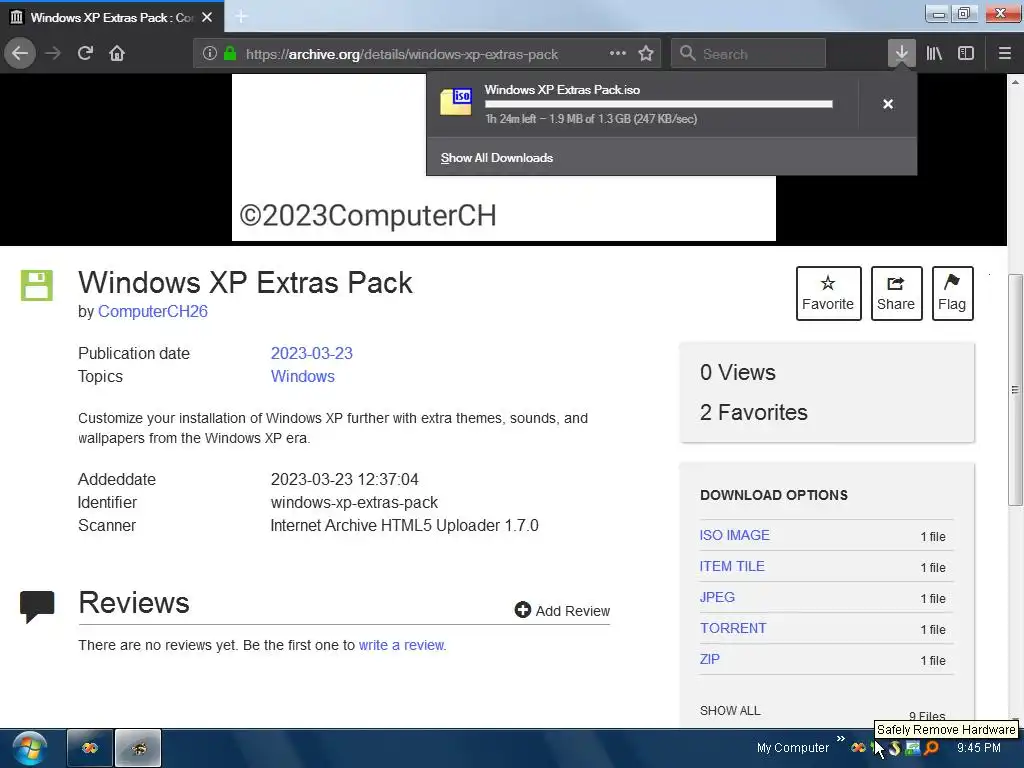
Task: Click the Search input field
Action: [748, 54]
